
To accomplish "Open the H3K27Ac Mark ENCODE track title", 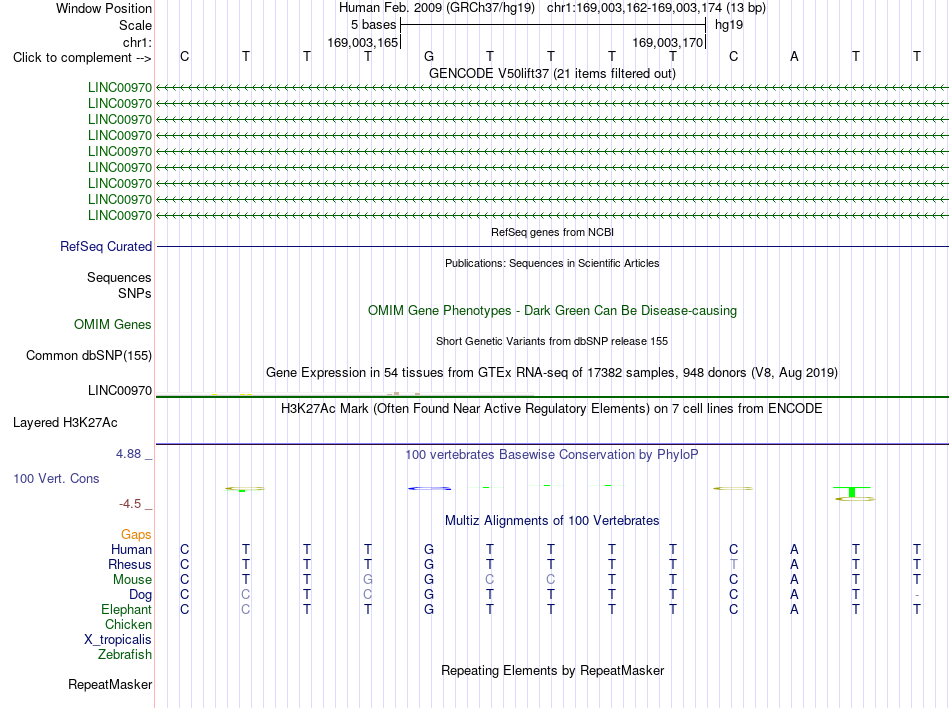I will click(552, 408).
